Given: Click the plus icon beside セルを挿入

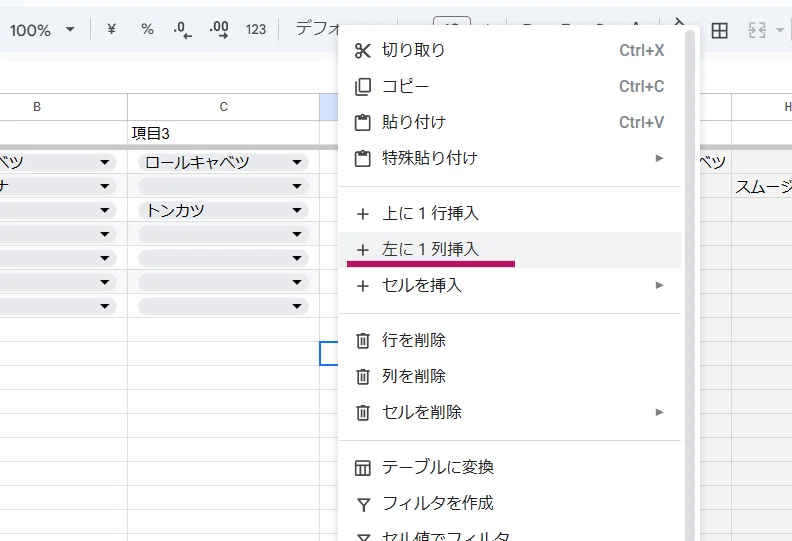Looking at the screenshot, I should coord(363,286).
